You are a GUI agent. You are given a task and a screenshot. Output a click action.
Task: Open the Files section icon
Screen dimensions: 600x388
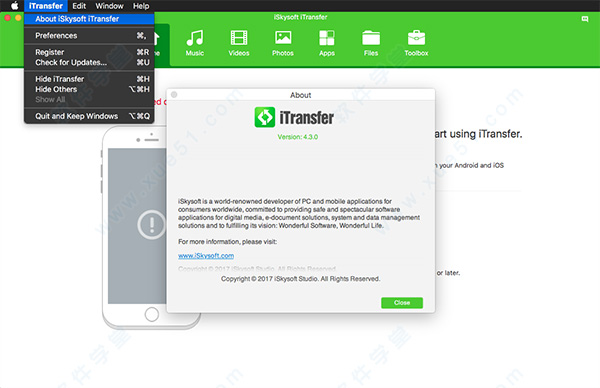pos(371,38)
